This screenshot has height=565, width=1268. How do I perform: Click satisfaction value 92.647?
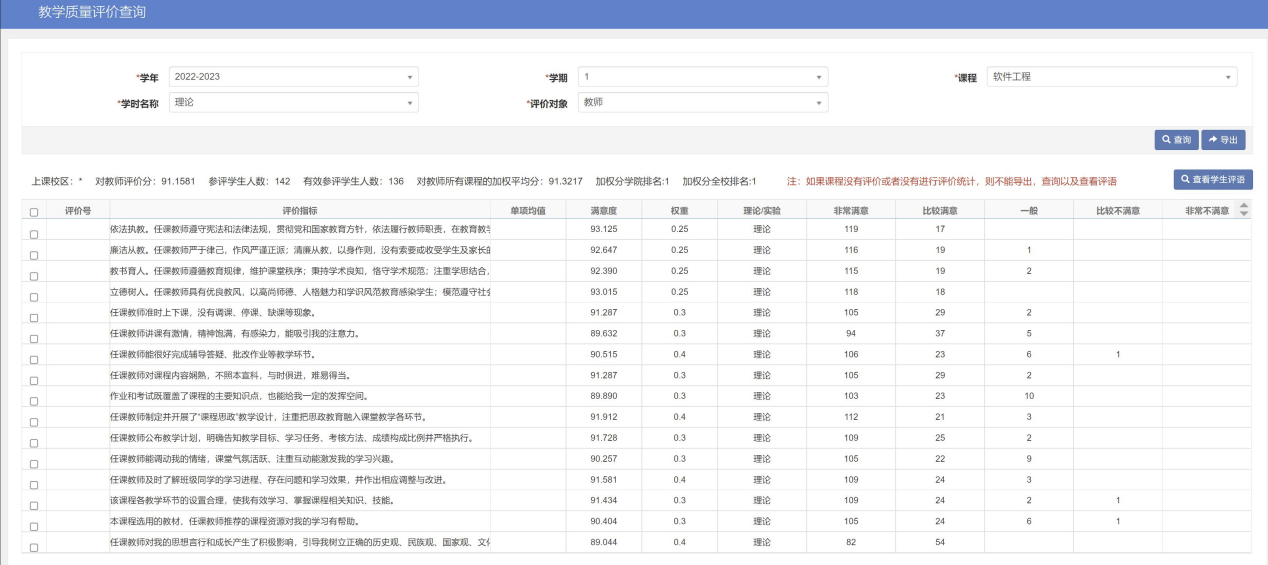tap(603, 250)
